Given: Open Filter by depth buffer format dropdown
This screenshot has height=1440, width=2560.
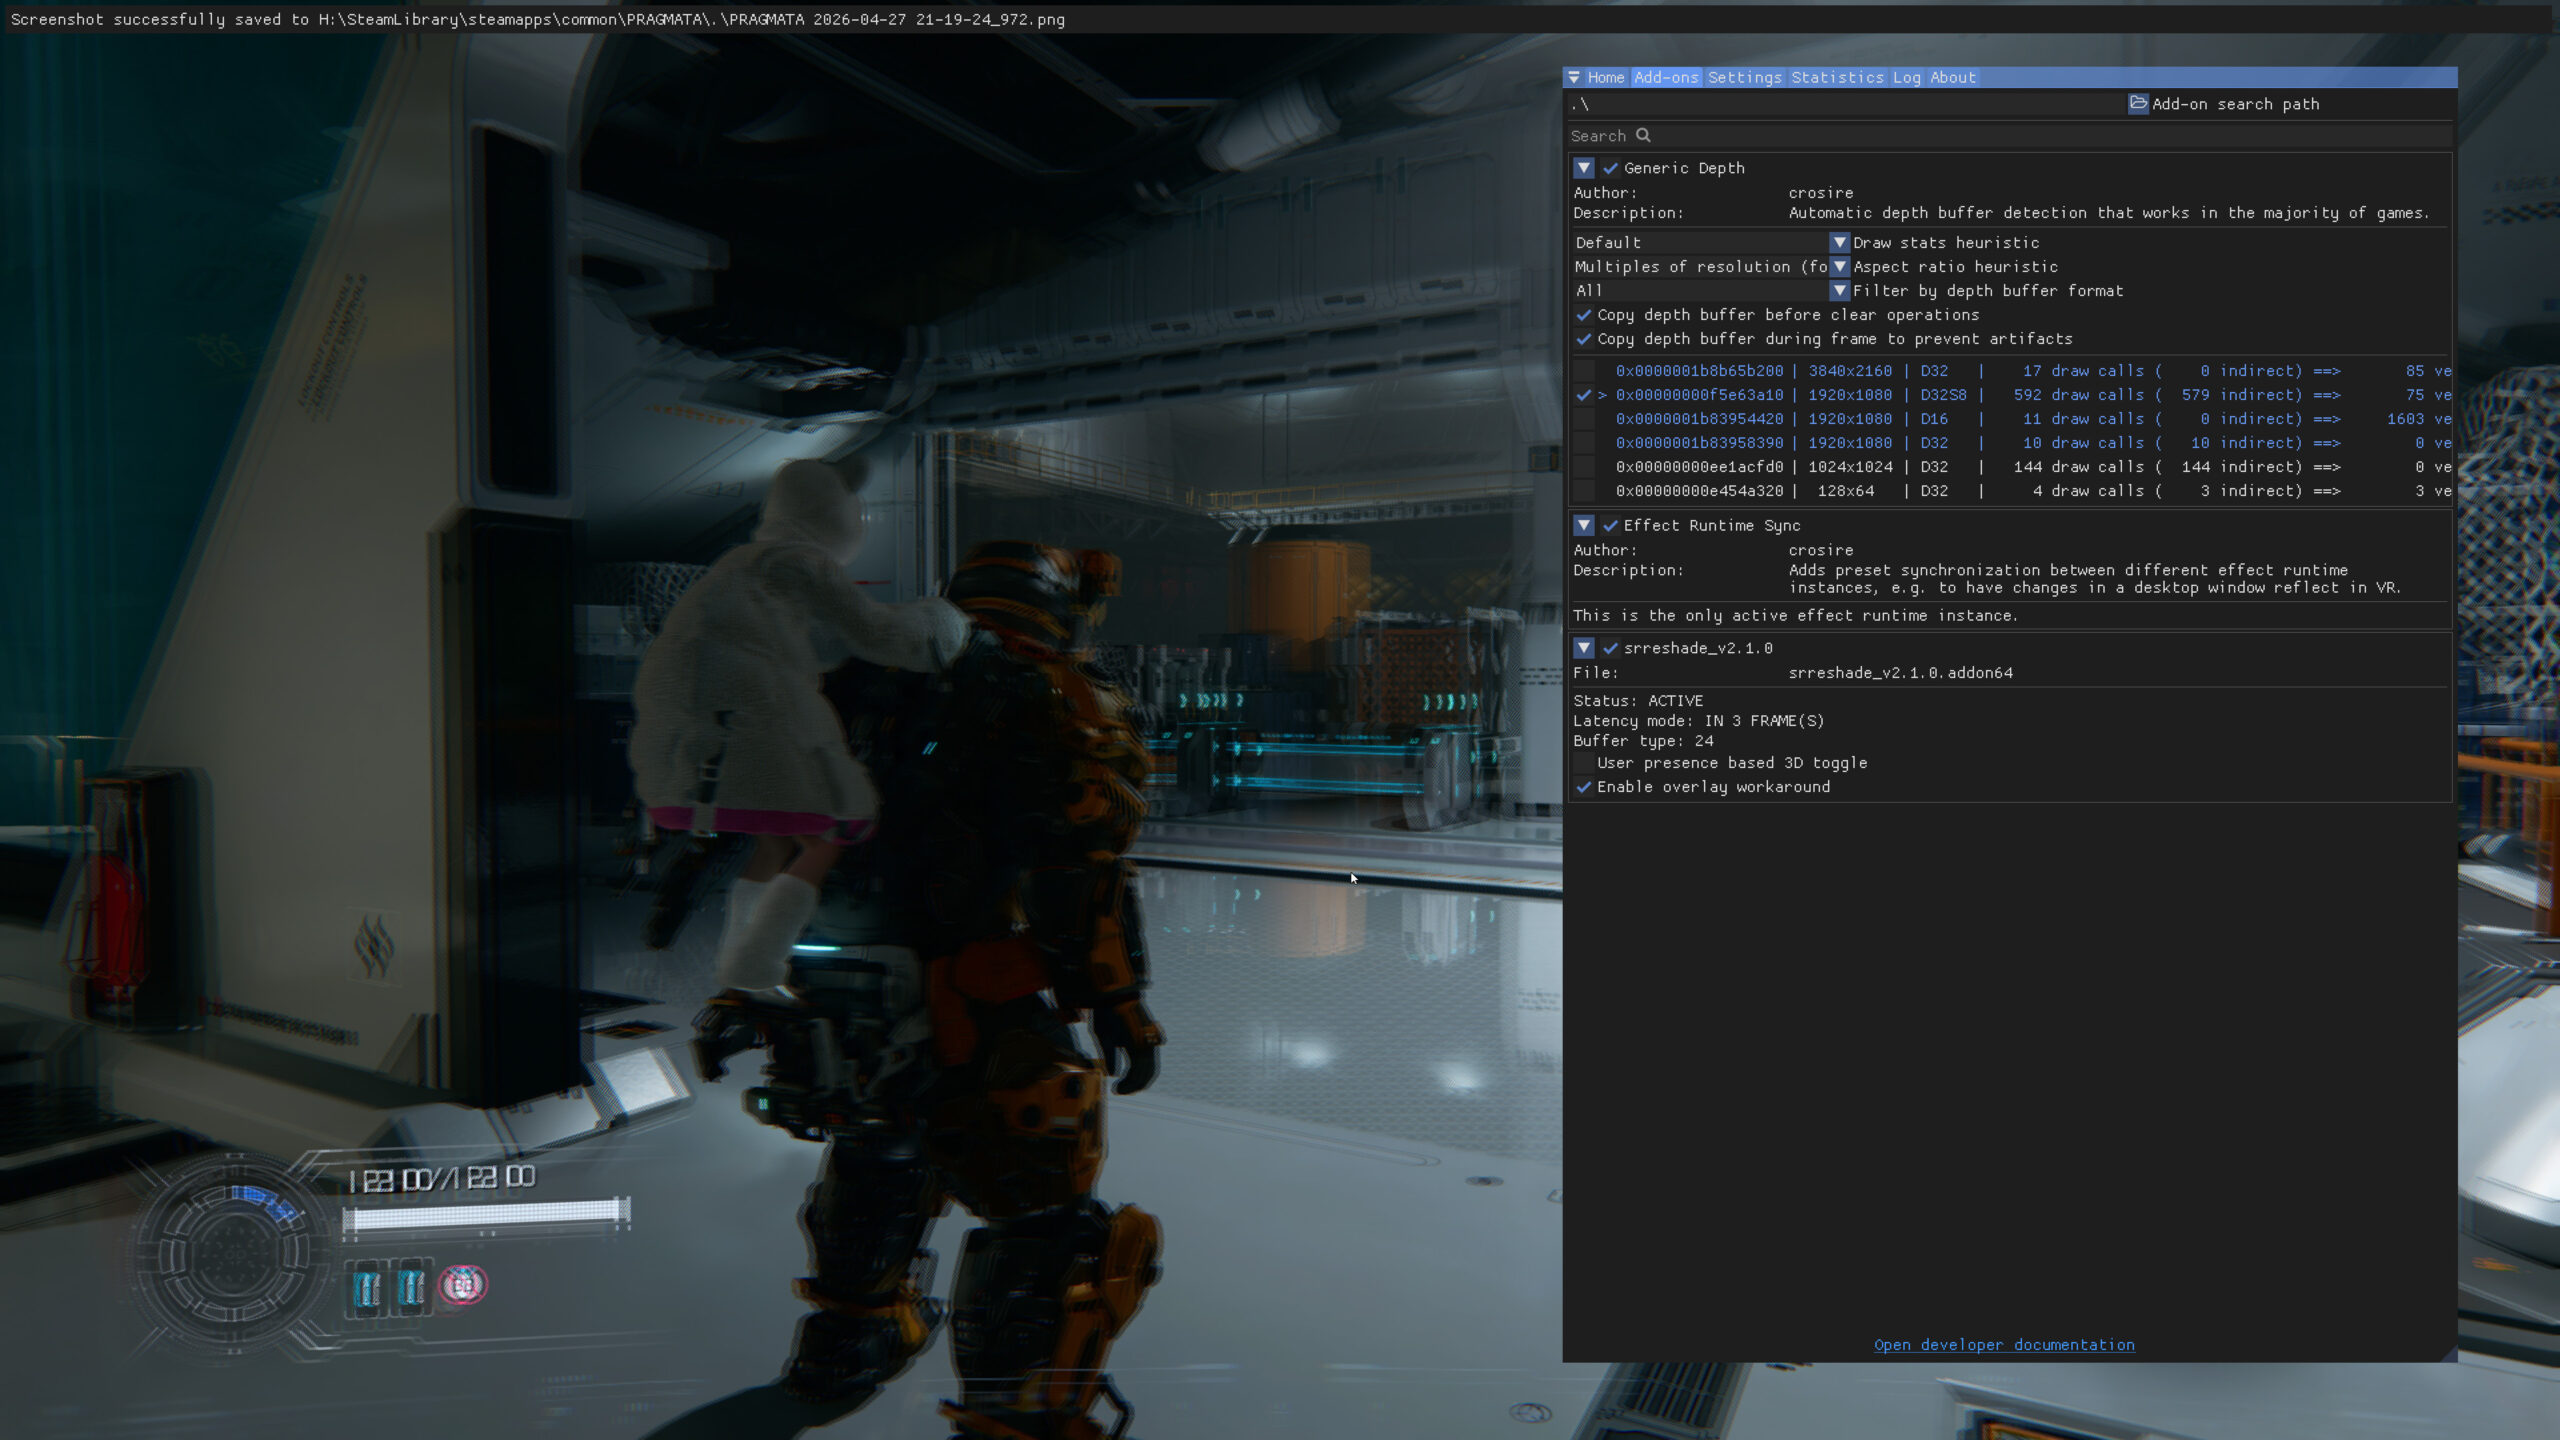Looking at the screenshot, I should click(1839, 291).
